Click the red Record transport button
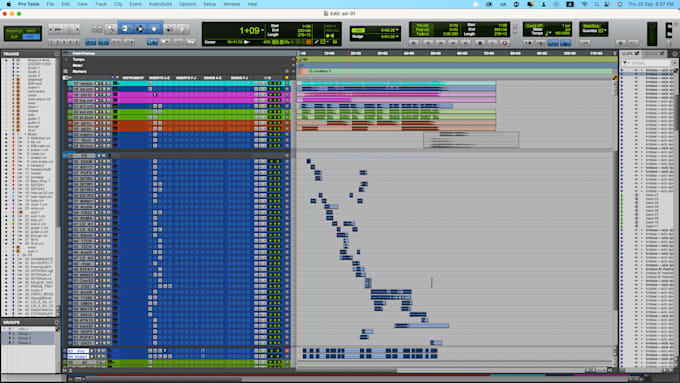Screen dimensions: 680x383 504,43
